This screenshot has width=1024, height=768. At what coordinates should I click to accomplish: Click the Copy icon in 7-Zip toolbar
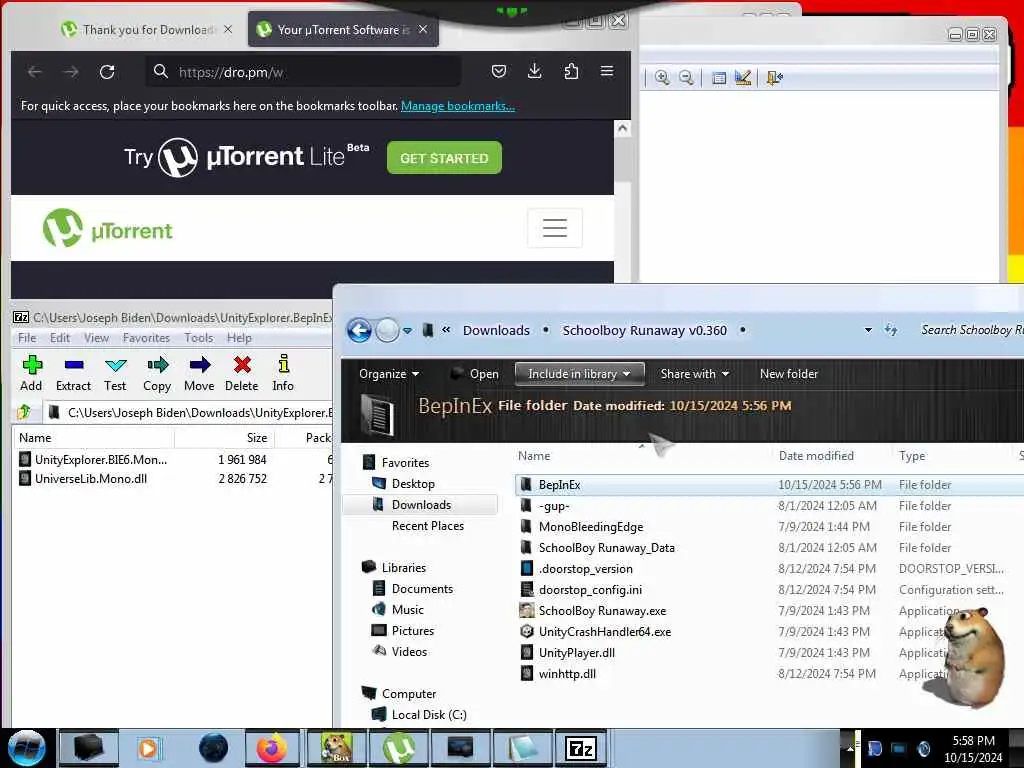[x=157, y=374]
